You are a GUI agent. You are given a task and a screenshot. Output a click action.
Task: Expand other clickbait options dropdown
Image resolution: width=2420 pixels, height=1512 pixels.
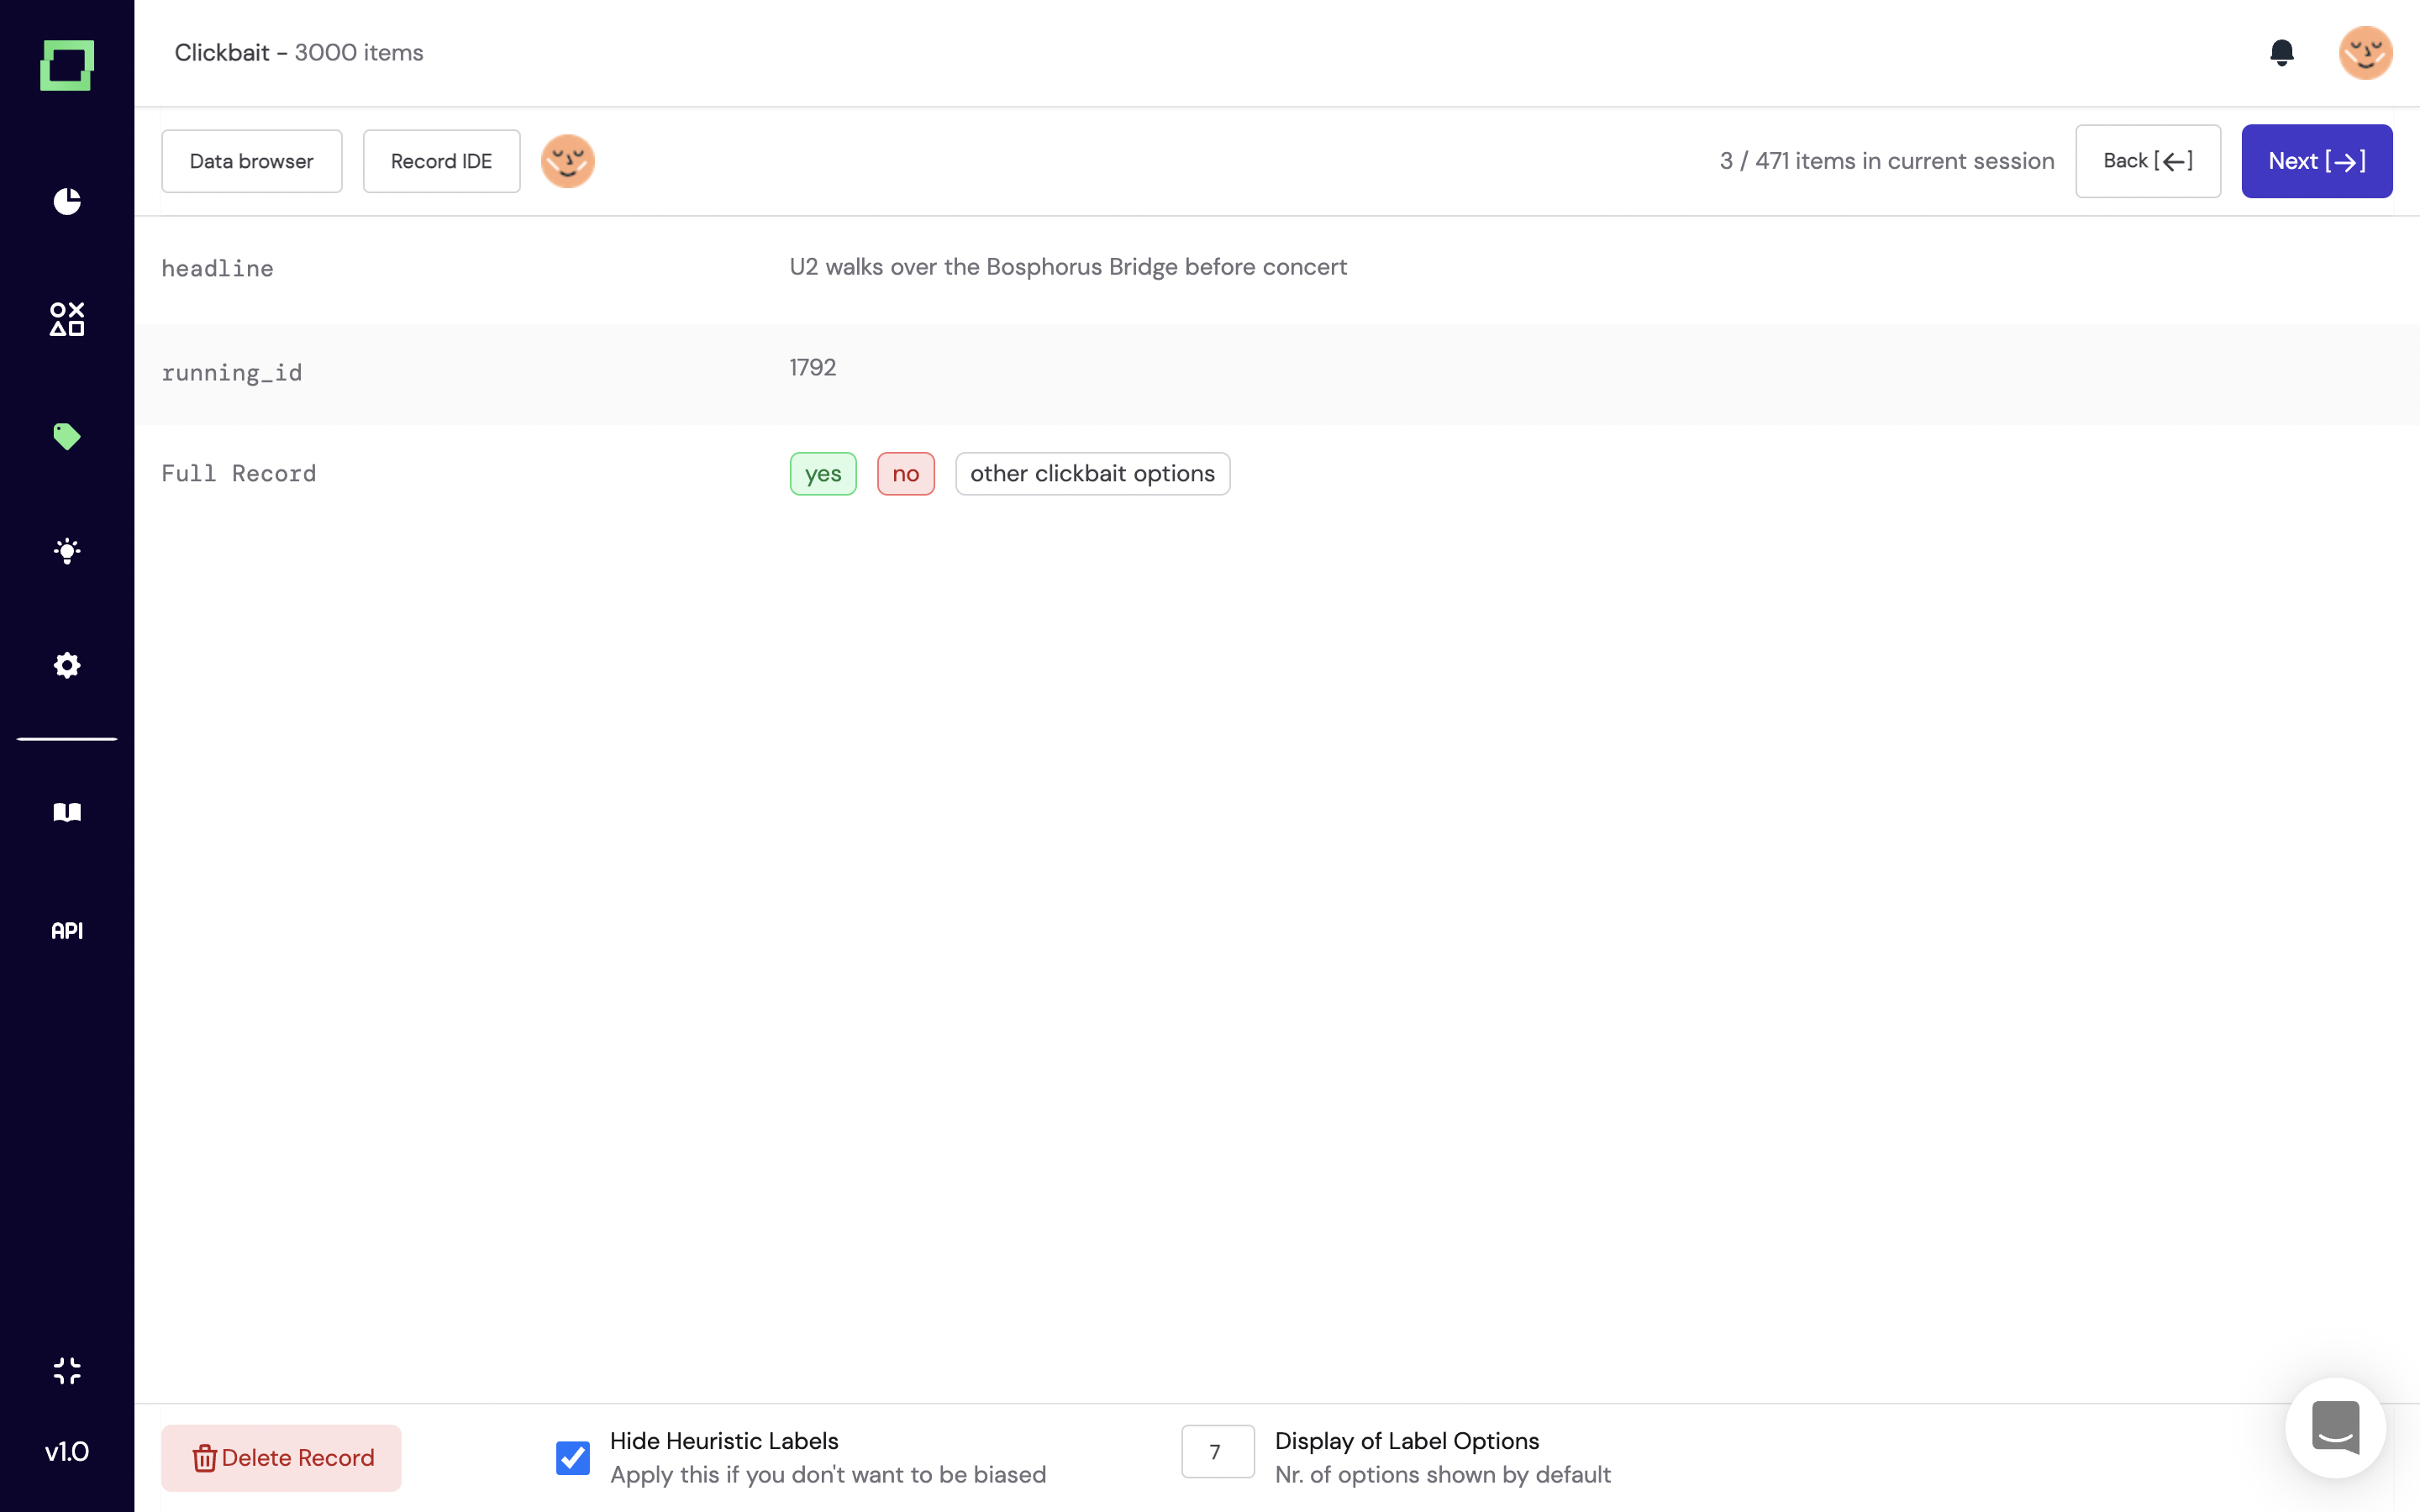click(1092, 474)
